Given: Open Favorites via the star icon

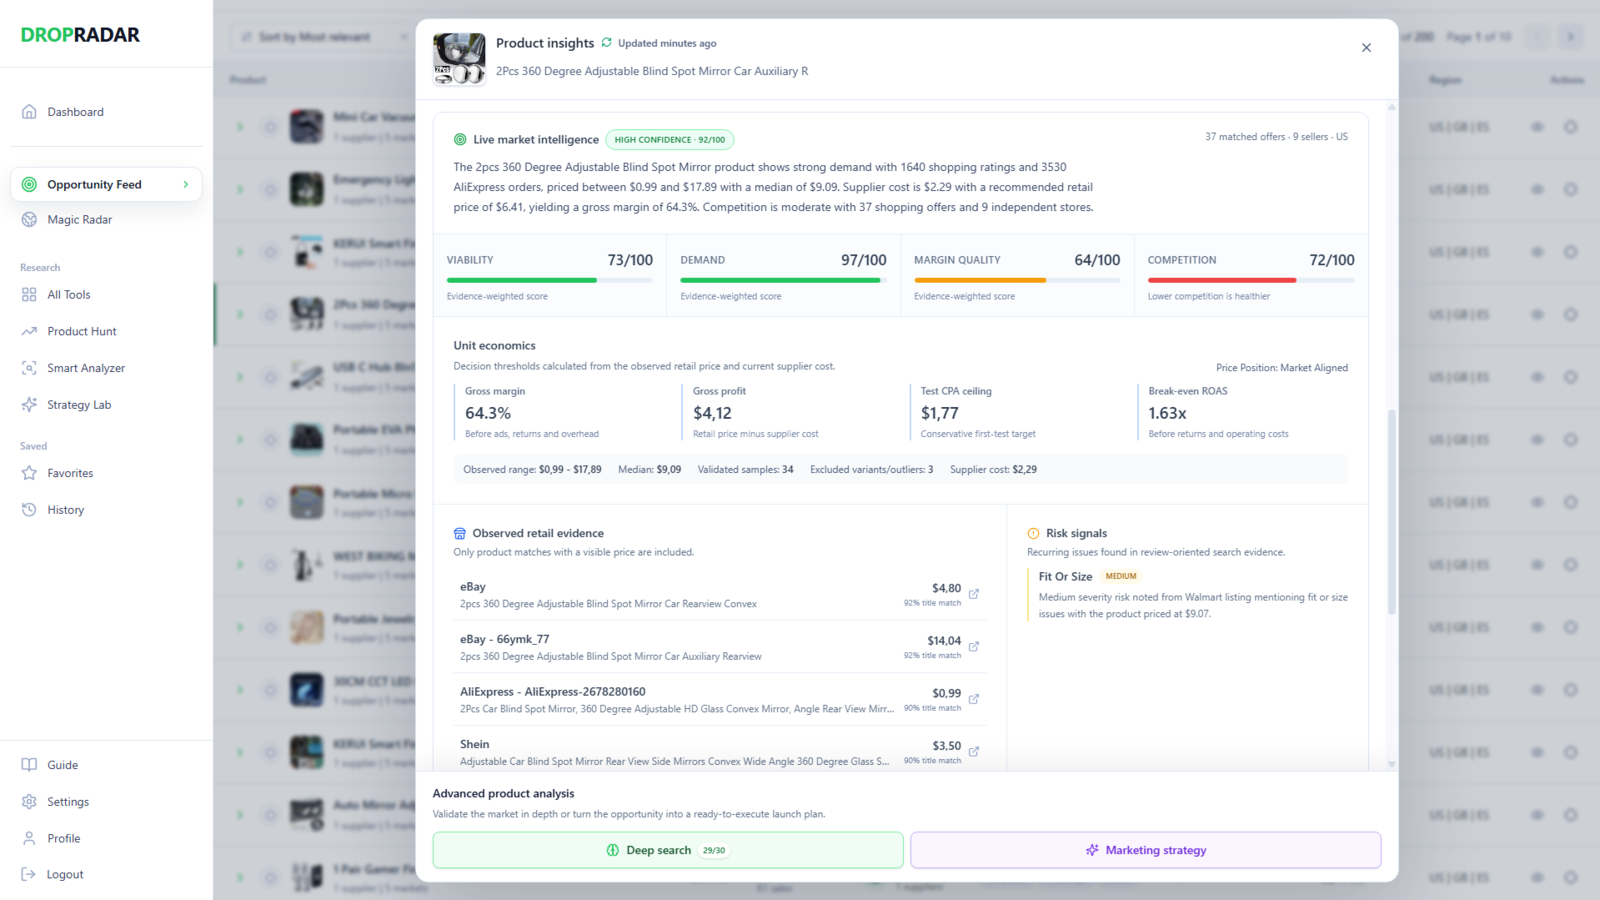Looking at the screenshot, I should (29, 473).
